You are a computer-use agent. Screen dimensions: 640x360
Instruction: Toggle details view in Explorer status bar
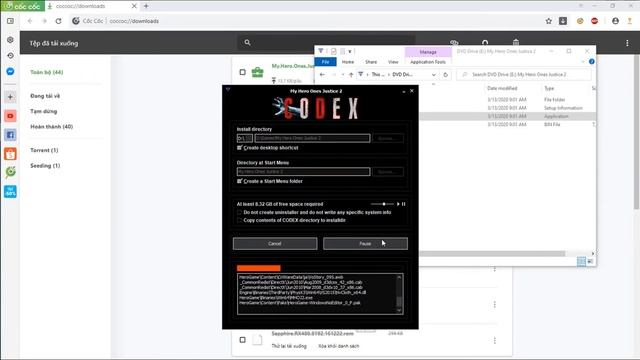pos(581,261)
